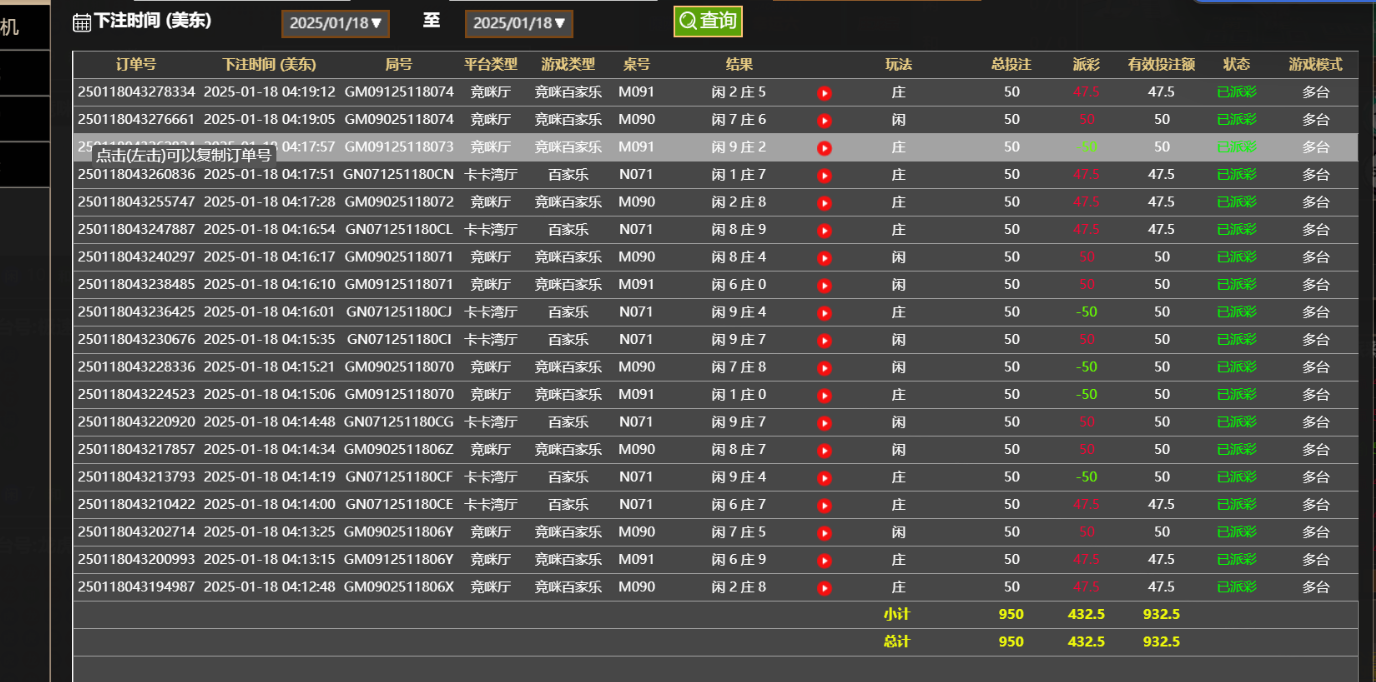1376x682 pixels.
Task: Play video replay for order 250118043228336
Action: click(824, 368)
